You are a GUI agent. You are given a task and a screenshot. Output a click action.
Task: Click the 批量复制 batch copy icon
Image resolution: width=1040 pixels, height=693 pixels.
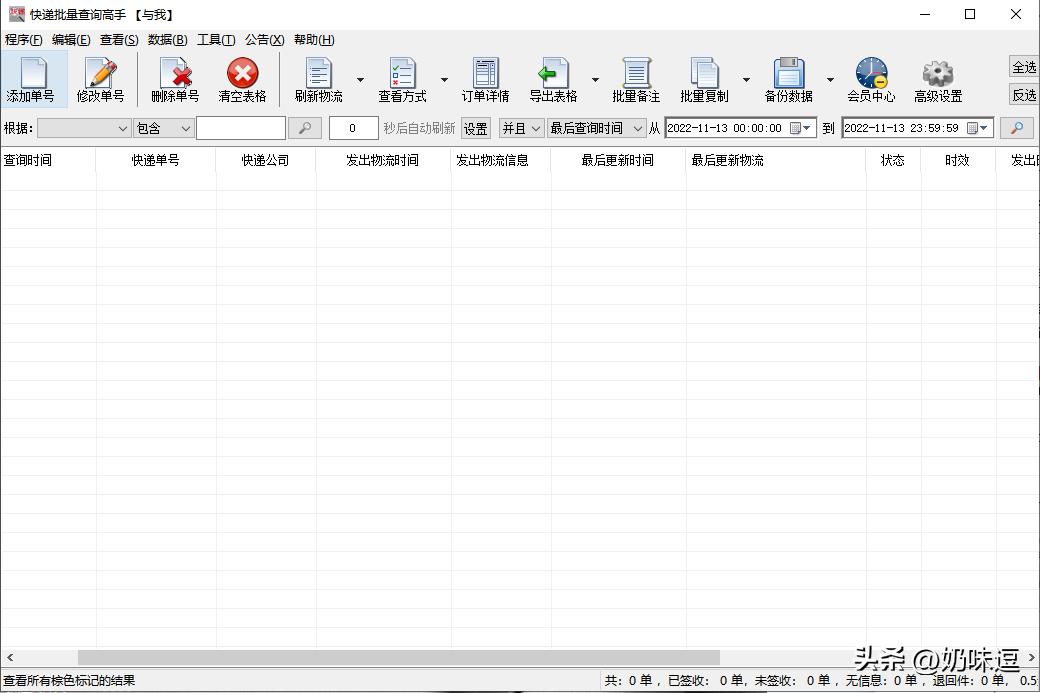pyautogui.click(x=704, y=72)
